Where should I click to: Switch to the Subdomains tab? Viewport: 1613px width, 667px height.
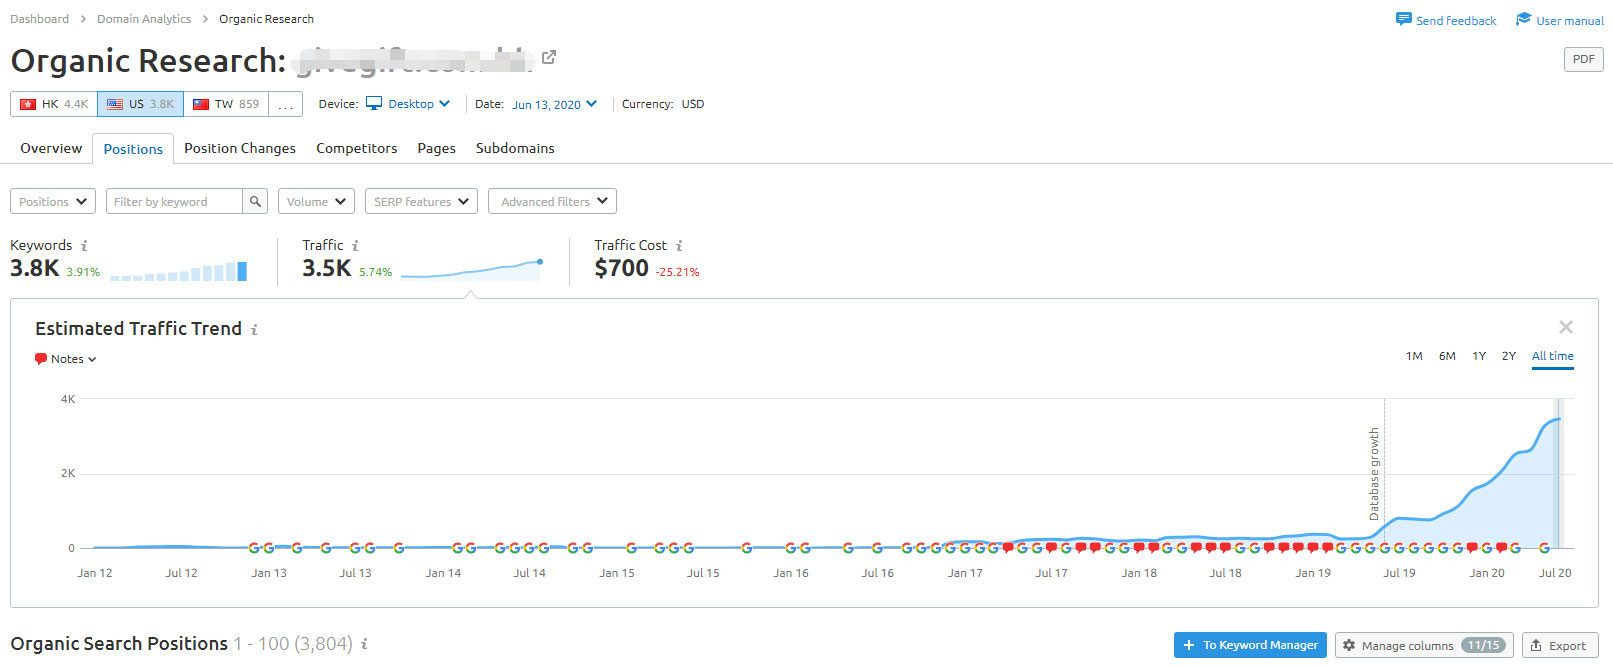(515, 148)
